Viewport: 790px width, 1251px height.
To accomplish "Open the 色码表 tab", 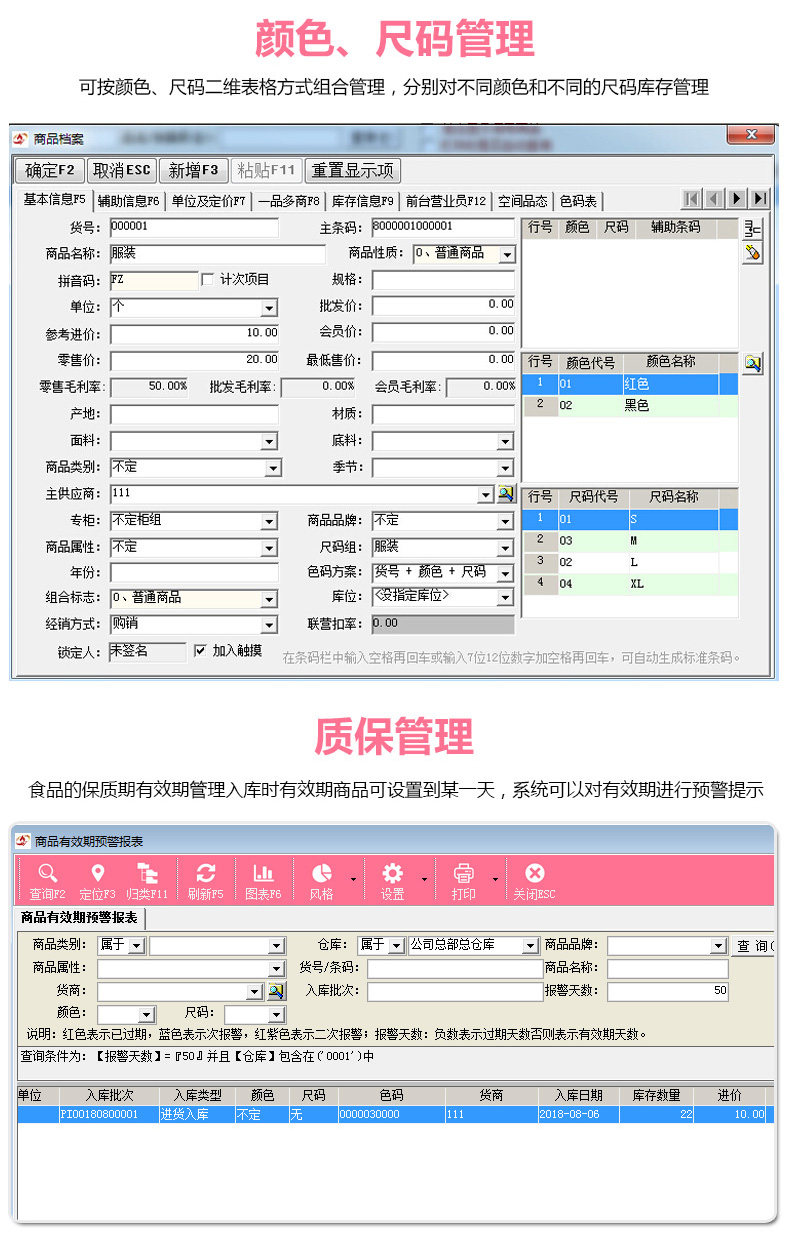I will tap(580, 201).
